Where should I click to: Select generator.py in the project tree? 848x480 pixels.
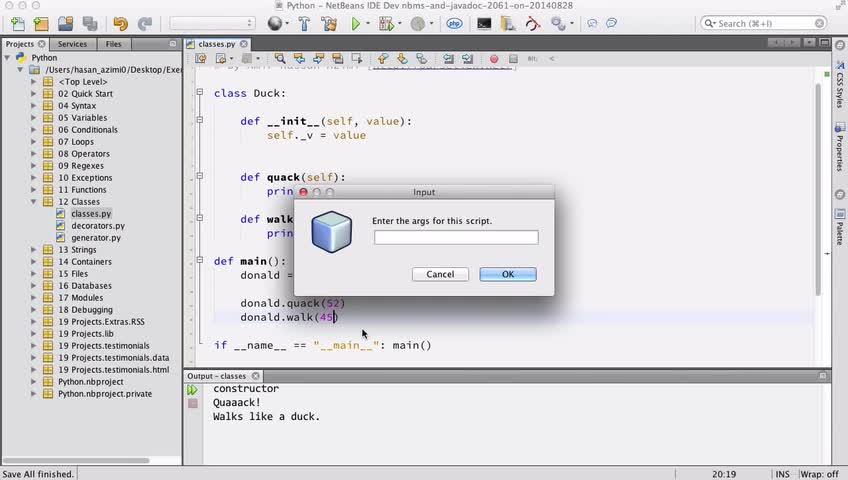[96, 237]
